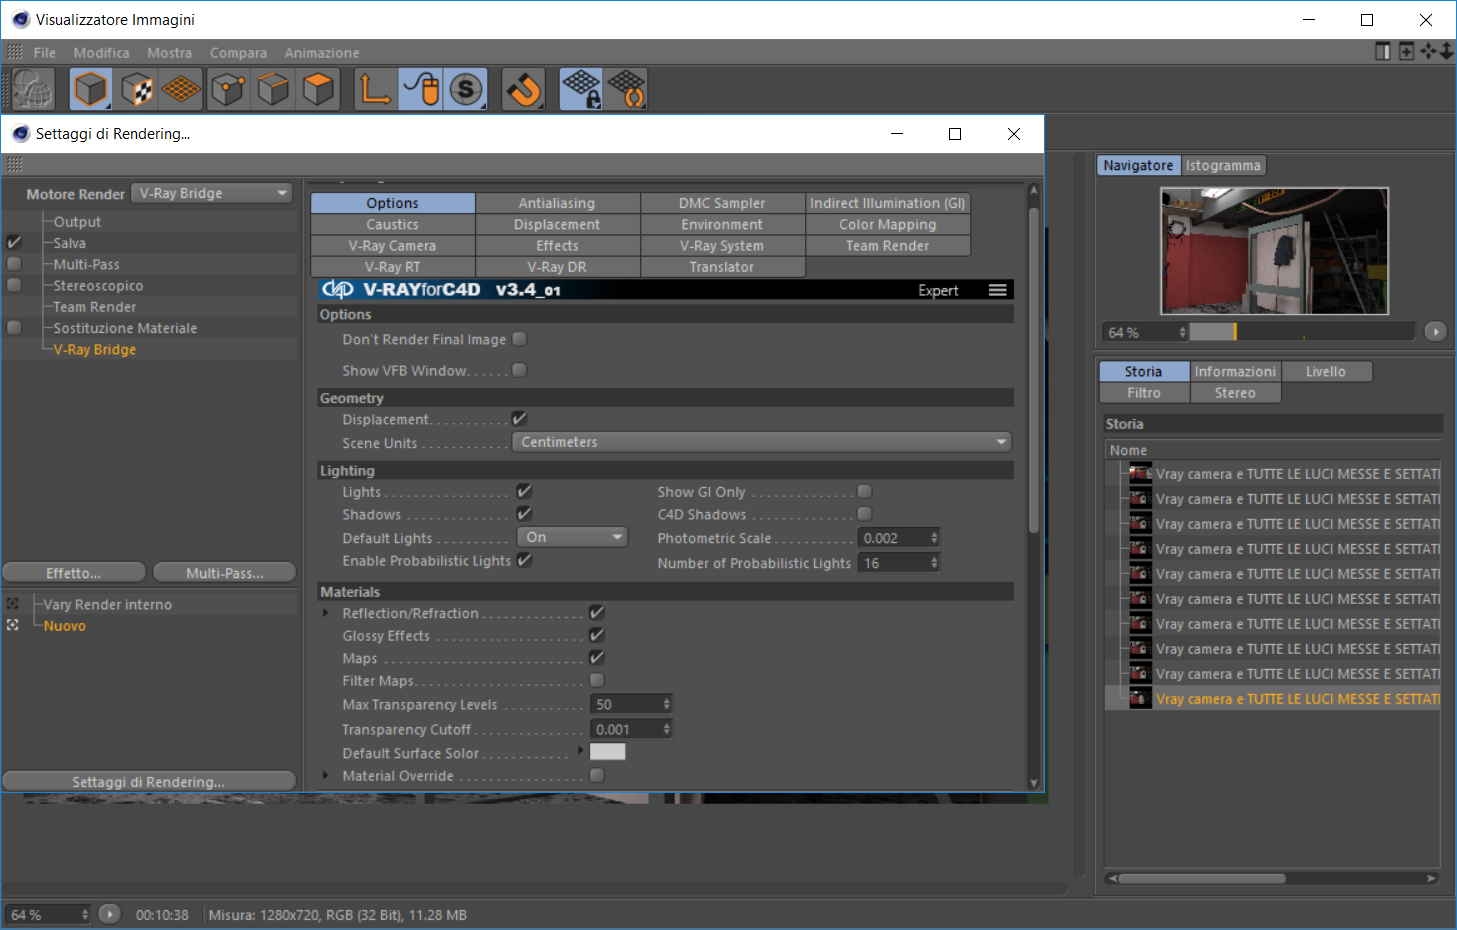Enable the Multi-Pass checkbox
This screenshot has height=930, width=1457.
(14, 264)
